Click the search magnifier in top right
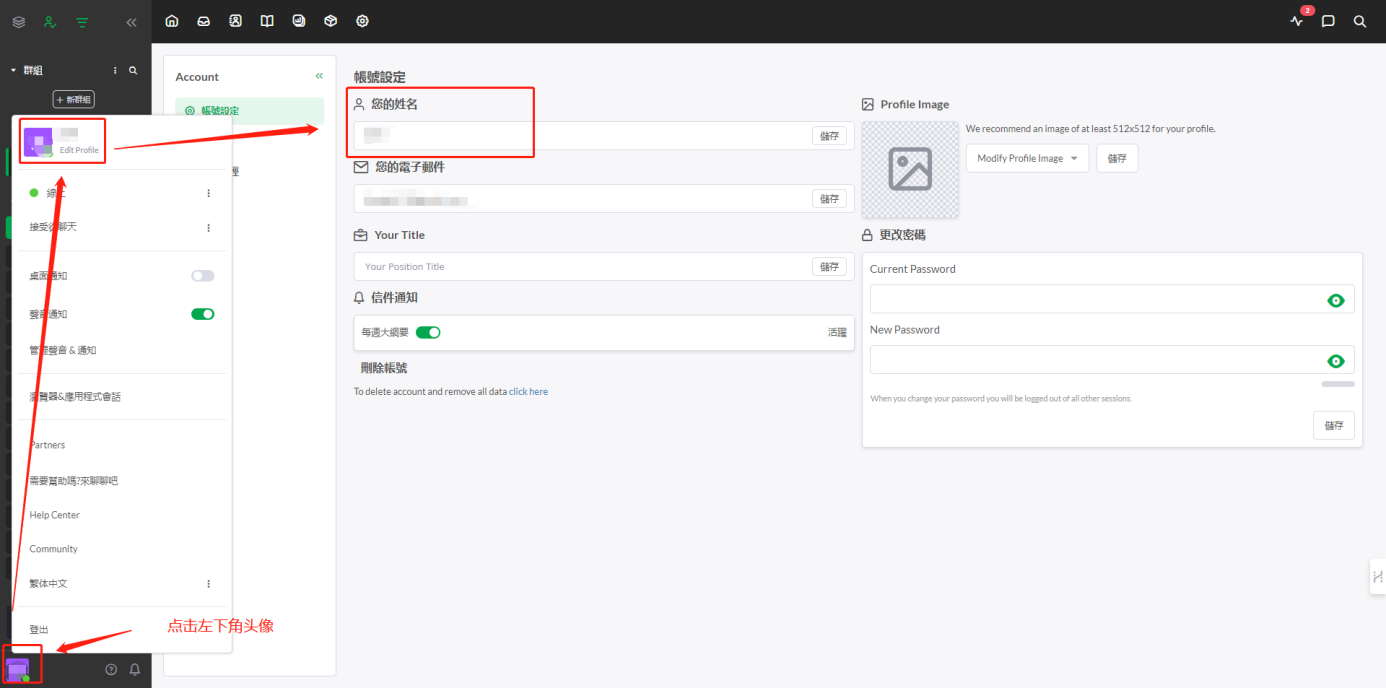The height and width of the screenshot is (688, 1386). (1359, 21)
